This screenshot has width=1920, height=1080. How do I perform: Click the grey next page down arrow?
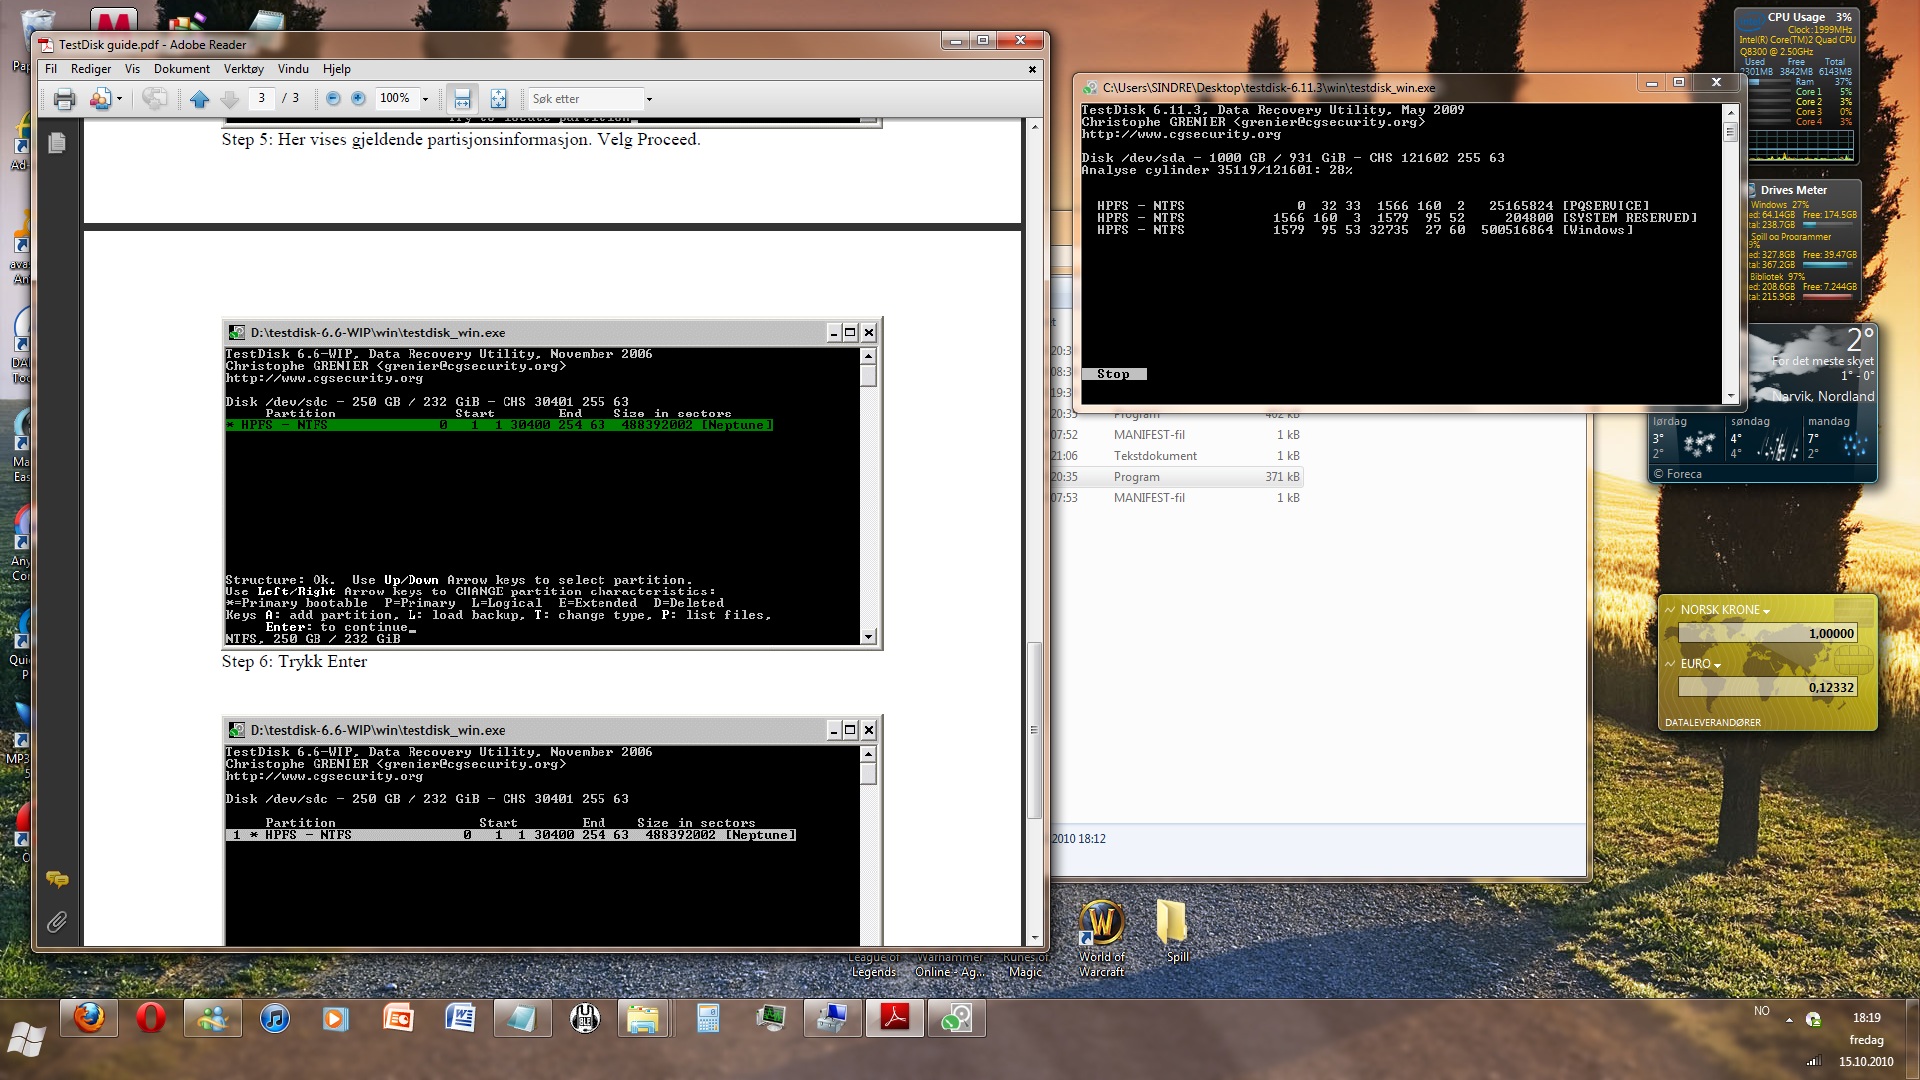click(229, 98)
